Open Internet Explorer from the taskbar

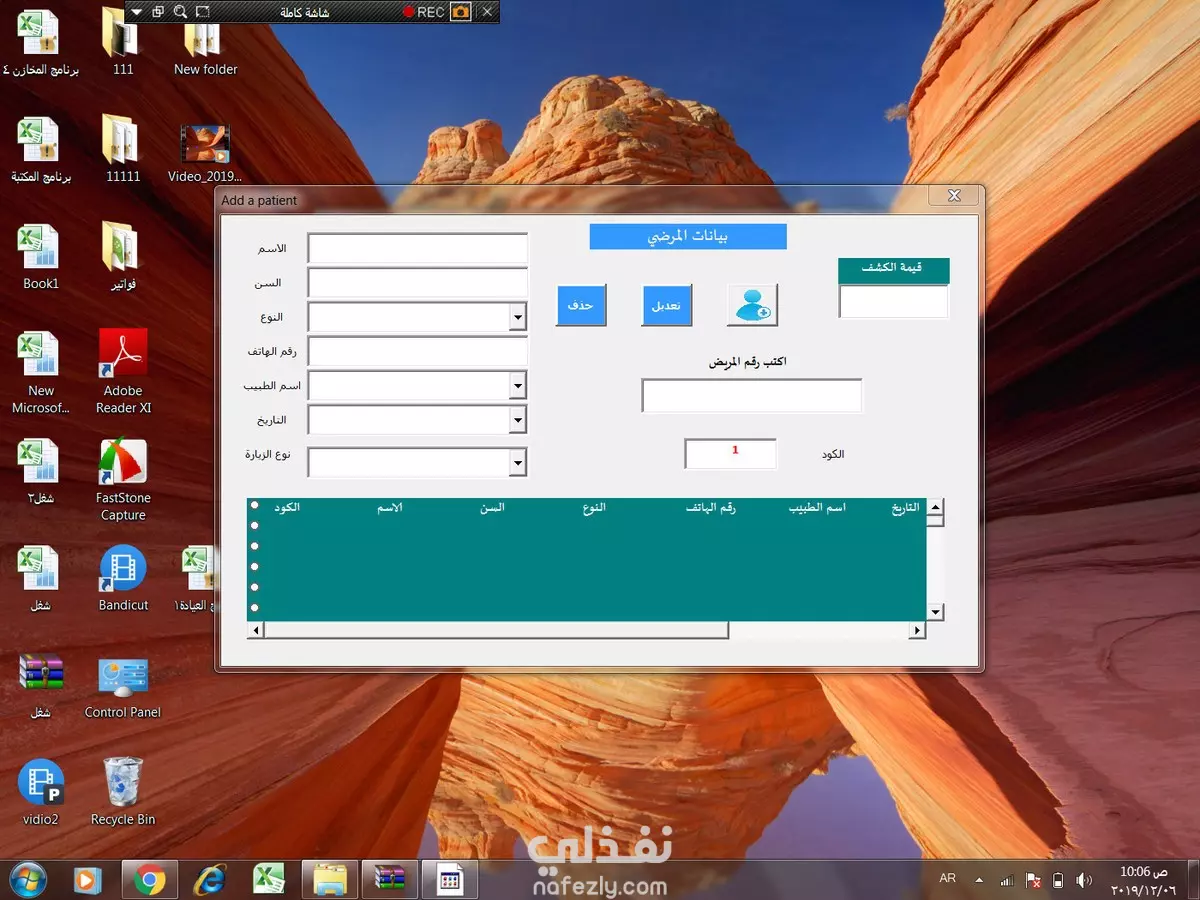(x=209, y=880)
